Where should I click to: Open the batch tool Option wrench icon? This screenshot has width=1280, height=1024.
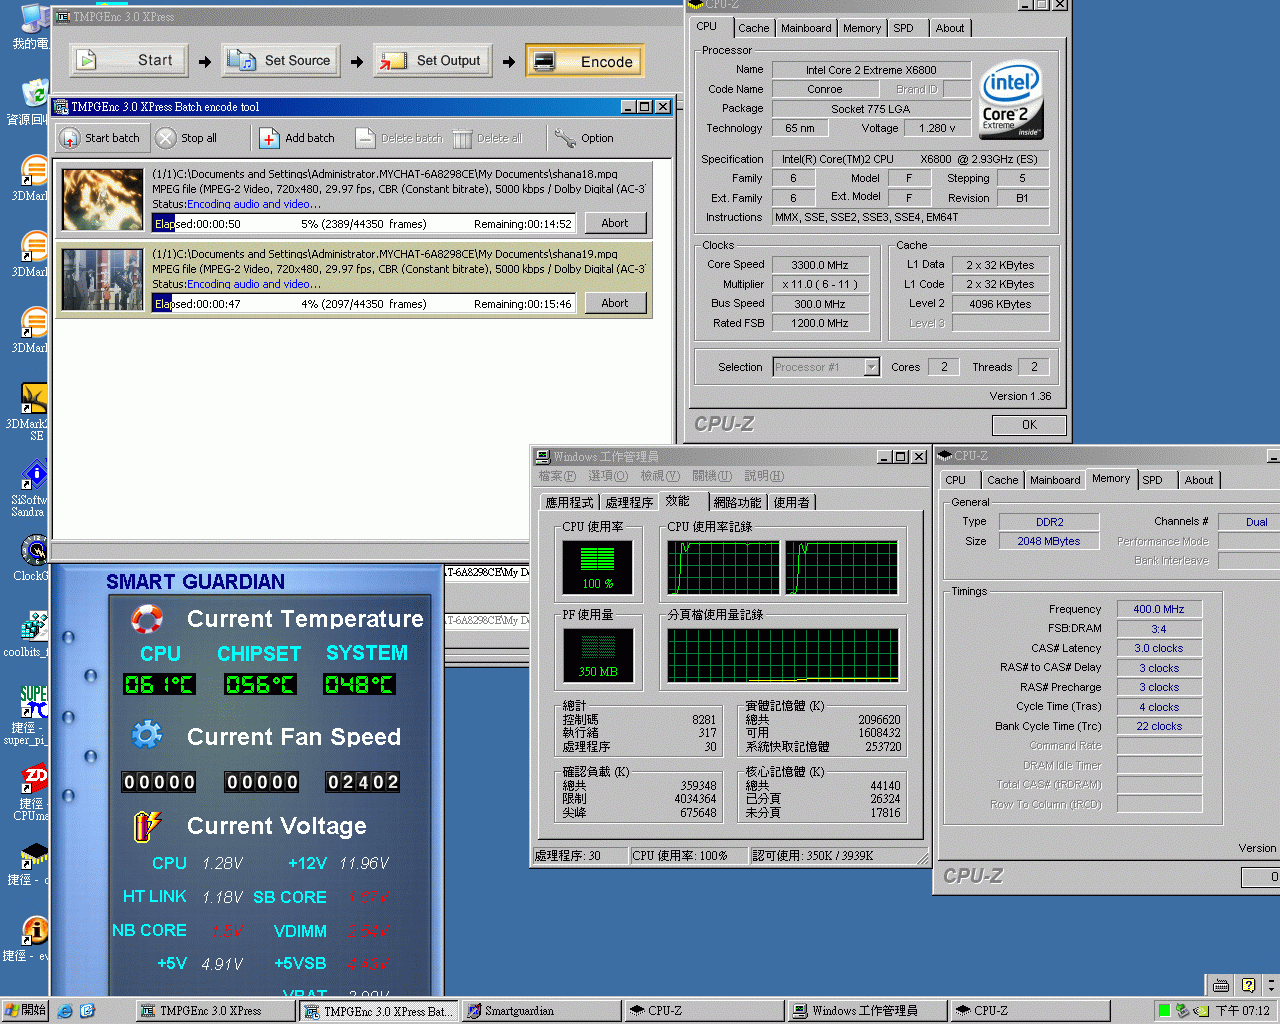pyautogui.click(x=565, y=139)
